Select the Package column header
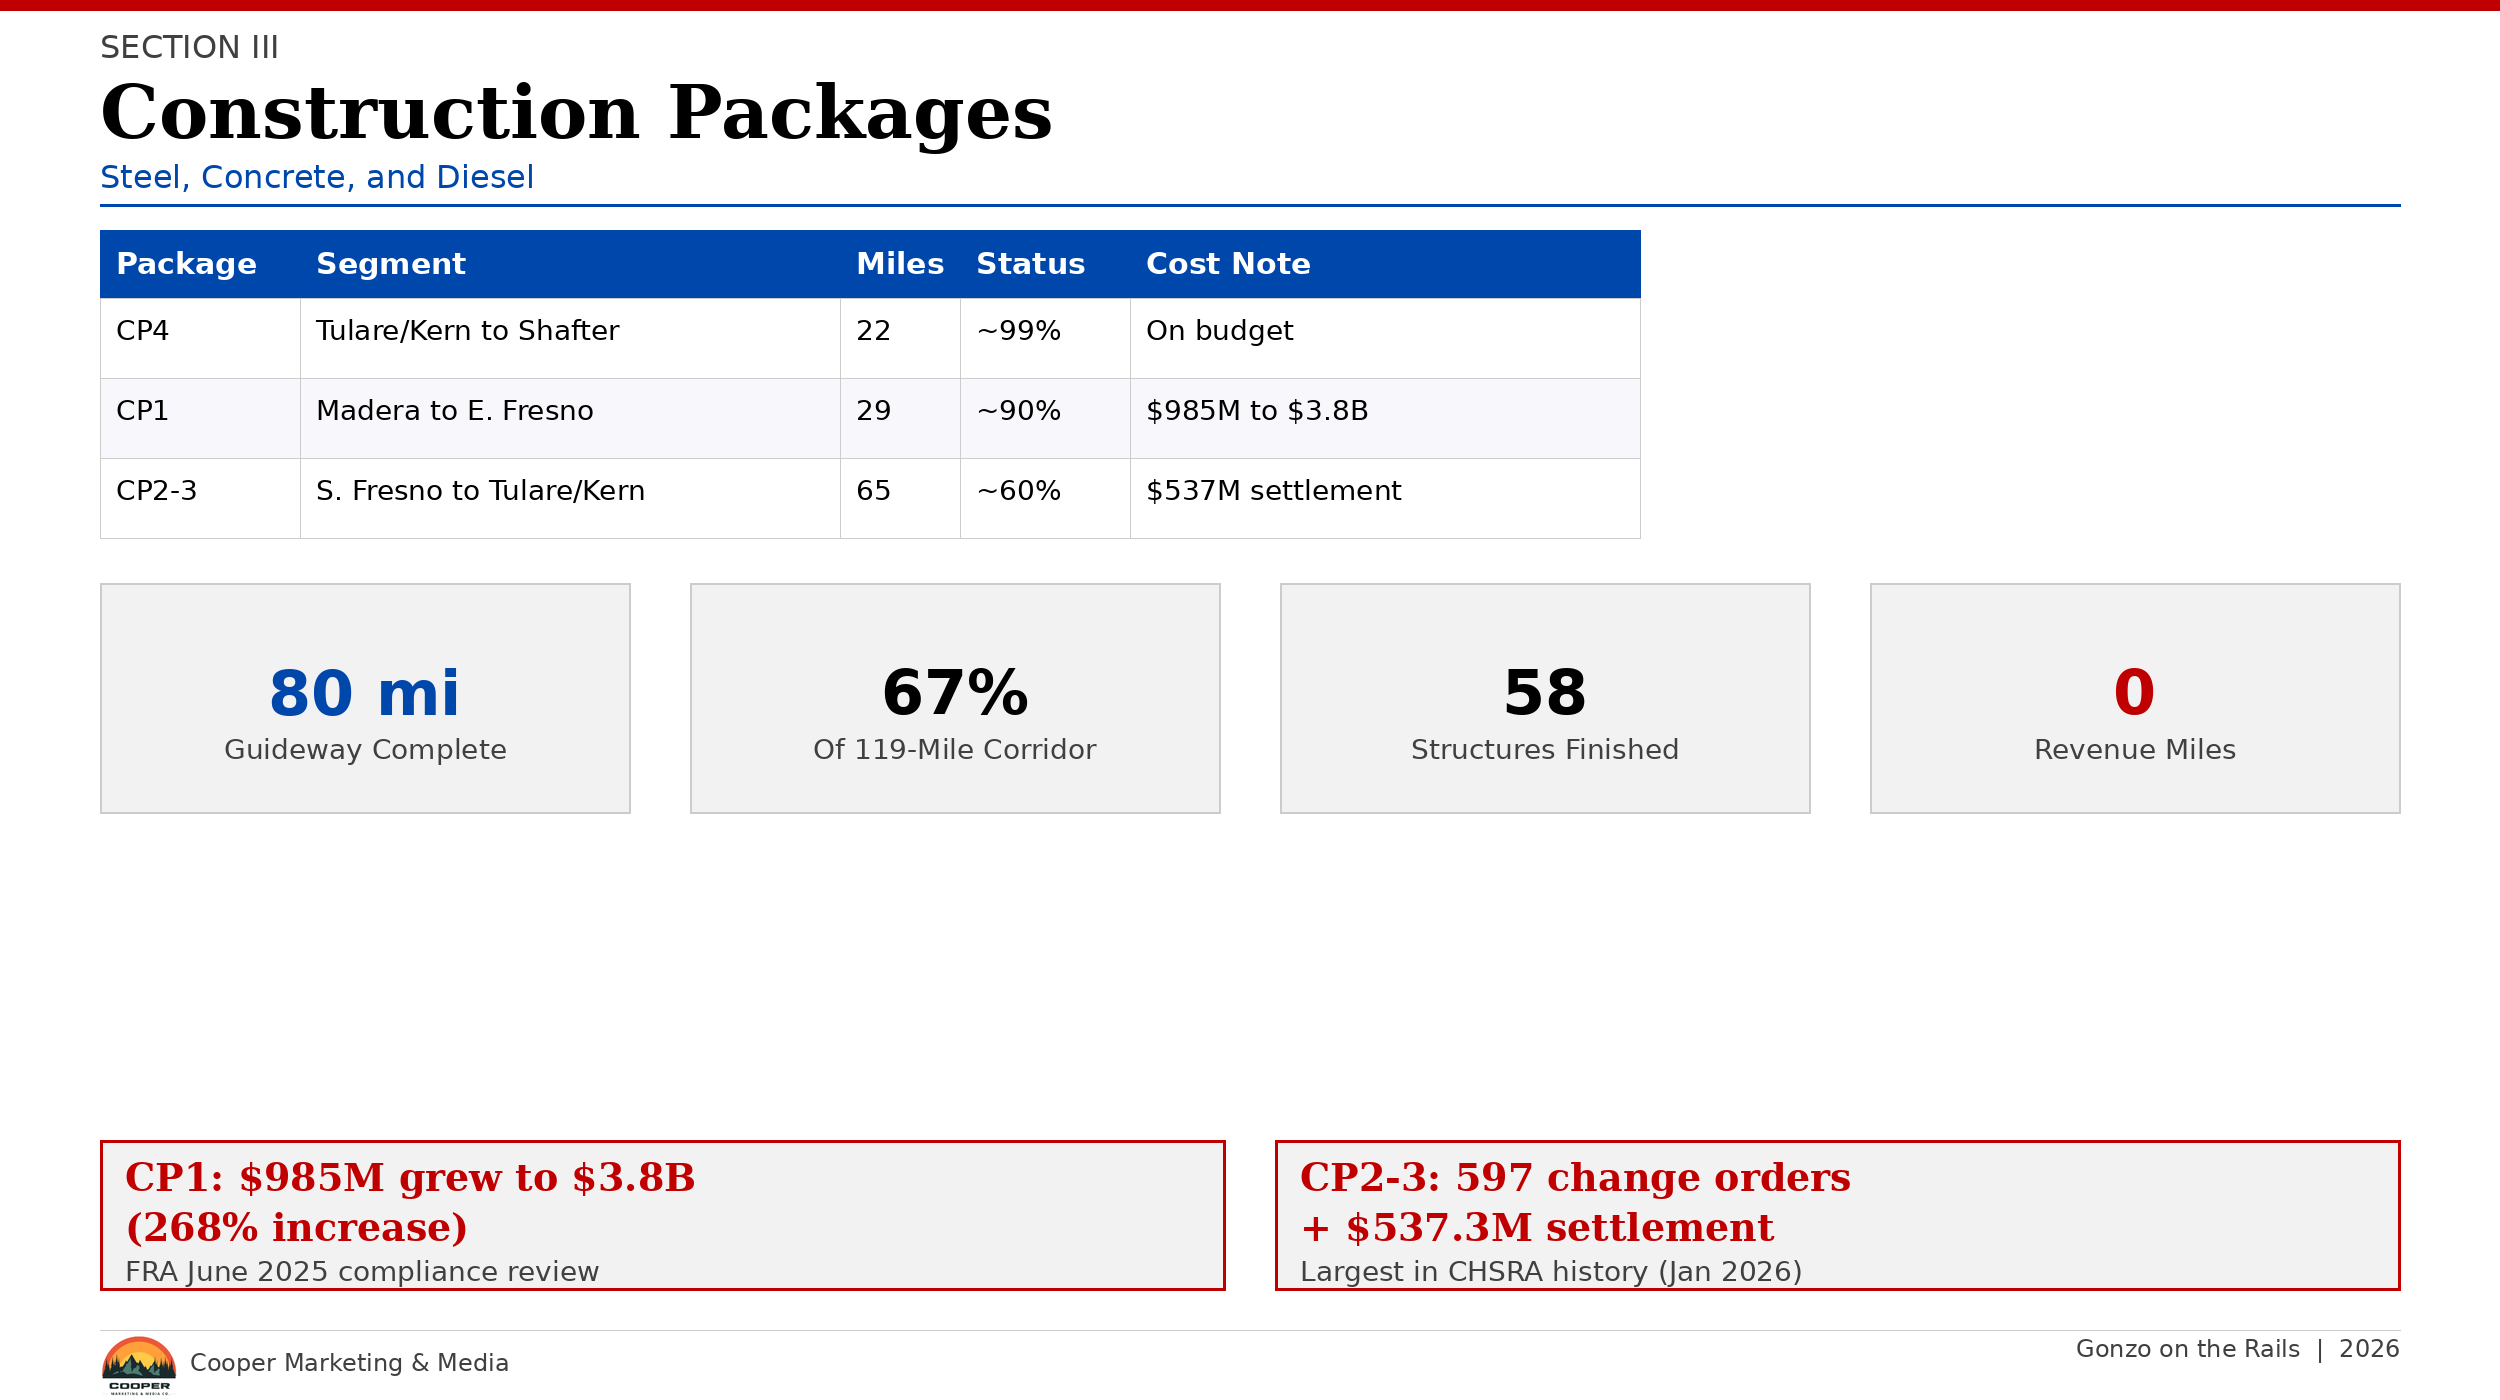Screen dimensions: 2500x1400 (187, 264)
